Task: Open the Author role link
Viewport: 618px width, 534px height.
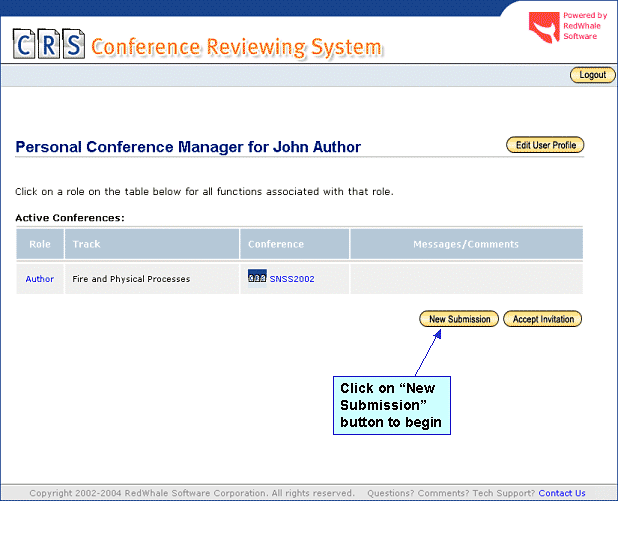Action: (40, 279)
